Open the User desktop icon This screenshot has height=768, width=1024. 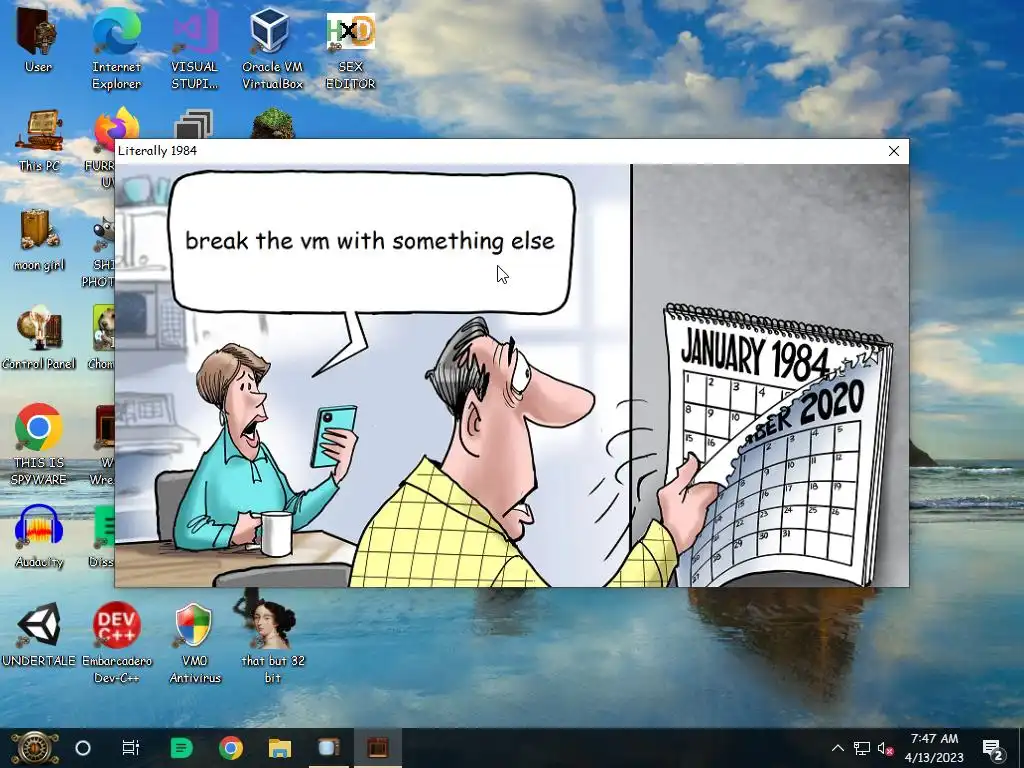[x=38, y=42]
